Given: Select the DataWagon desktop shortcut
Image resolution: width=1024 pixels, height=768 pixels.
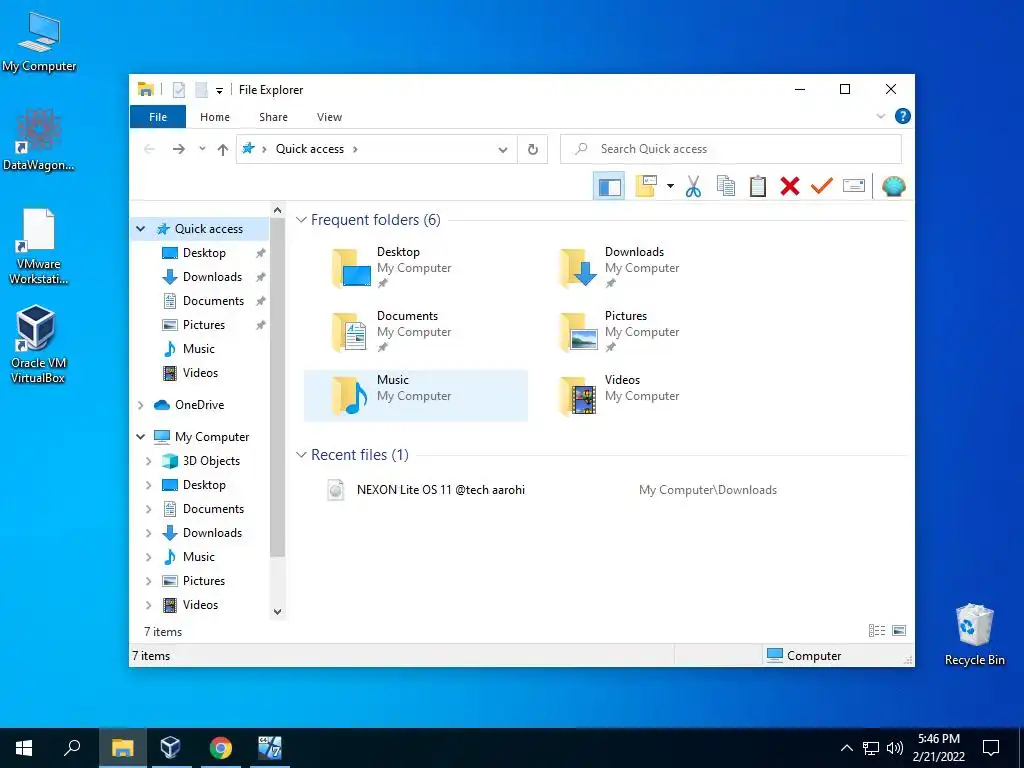Looking at the screenshot, I should click(38, 140).
